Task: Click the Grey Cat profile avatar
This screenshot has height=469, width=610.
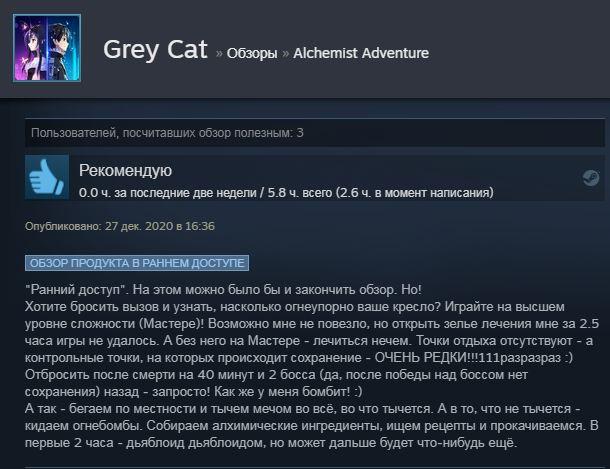Action: pyautogui.click(x=47, y=48)
